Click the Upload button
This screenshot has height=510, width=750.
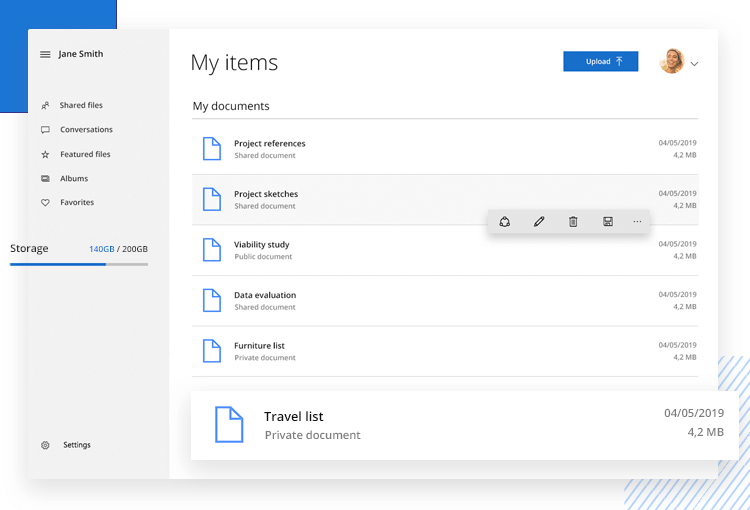pyautogui.click(x=600, y=61)
